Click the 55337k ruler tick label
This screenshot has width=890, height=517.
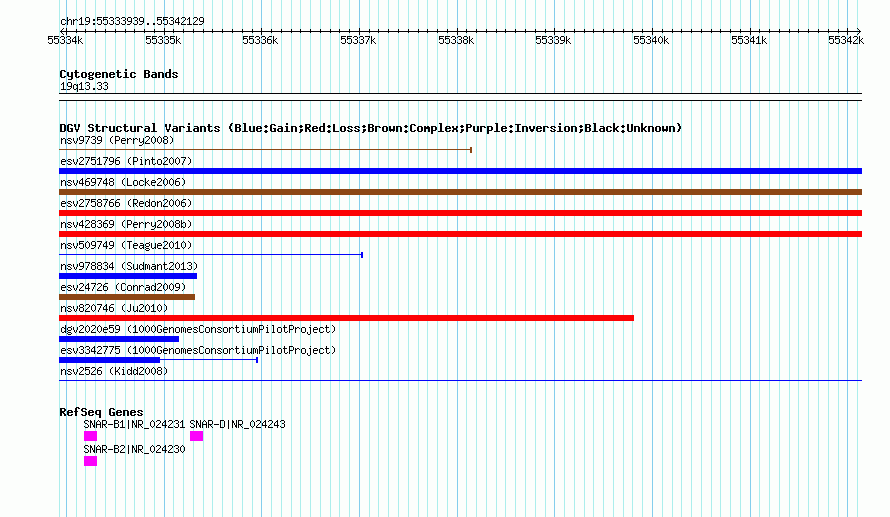click(x=358, y=40)
